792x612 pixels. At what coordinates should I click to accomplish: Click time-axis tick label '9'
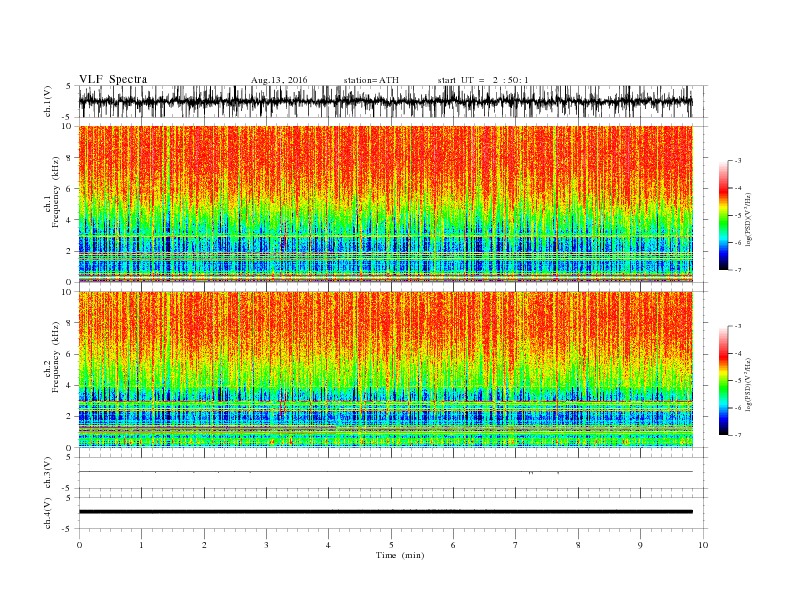(640, 545)
